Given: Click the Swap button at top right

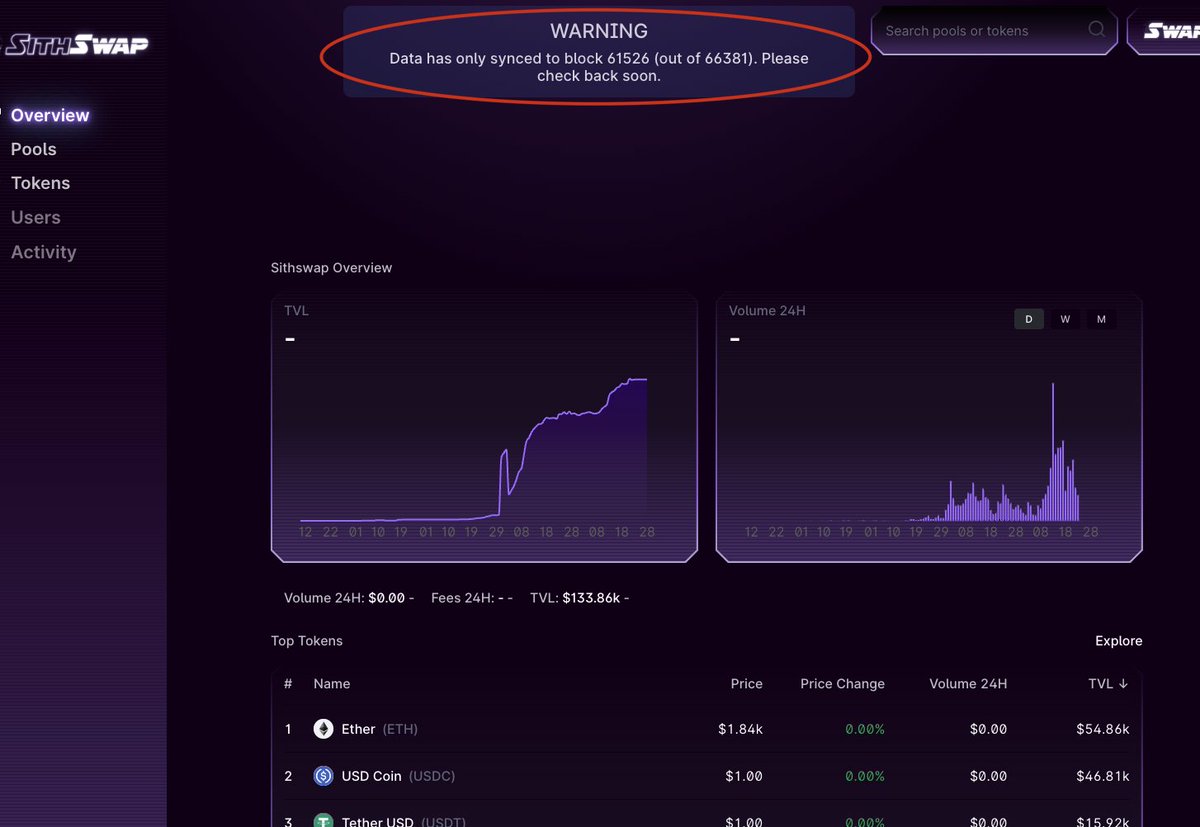Looking at the screenshot, I should pos(1165,31).
